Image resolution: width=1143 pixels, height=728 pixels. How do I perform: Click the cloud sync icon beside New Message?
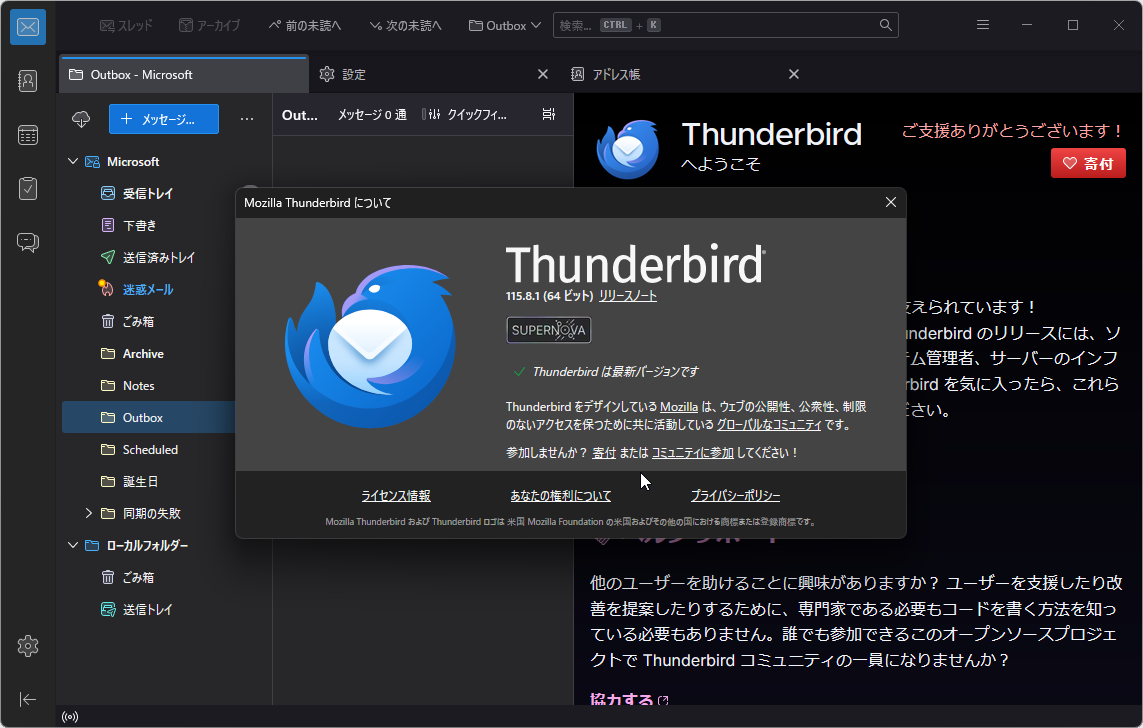coord(81,118)
